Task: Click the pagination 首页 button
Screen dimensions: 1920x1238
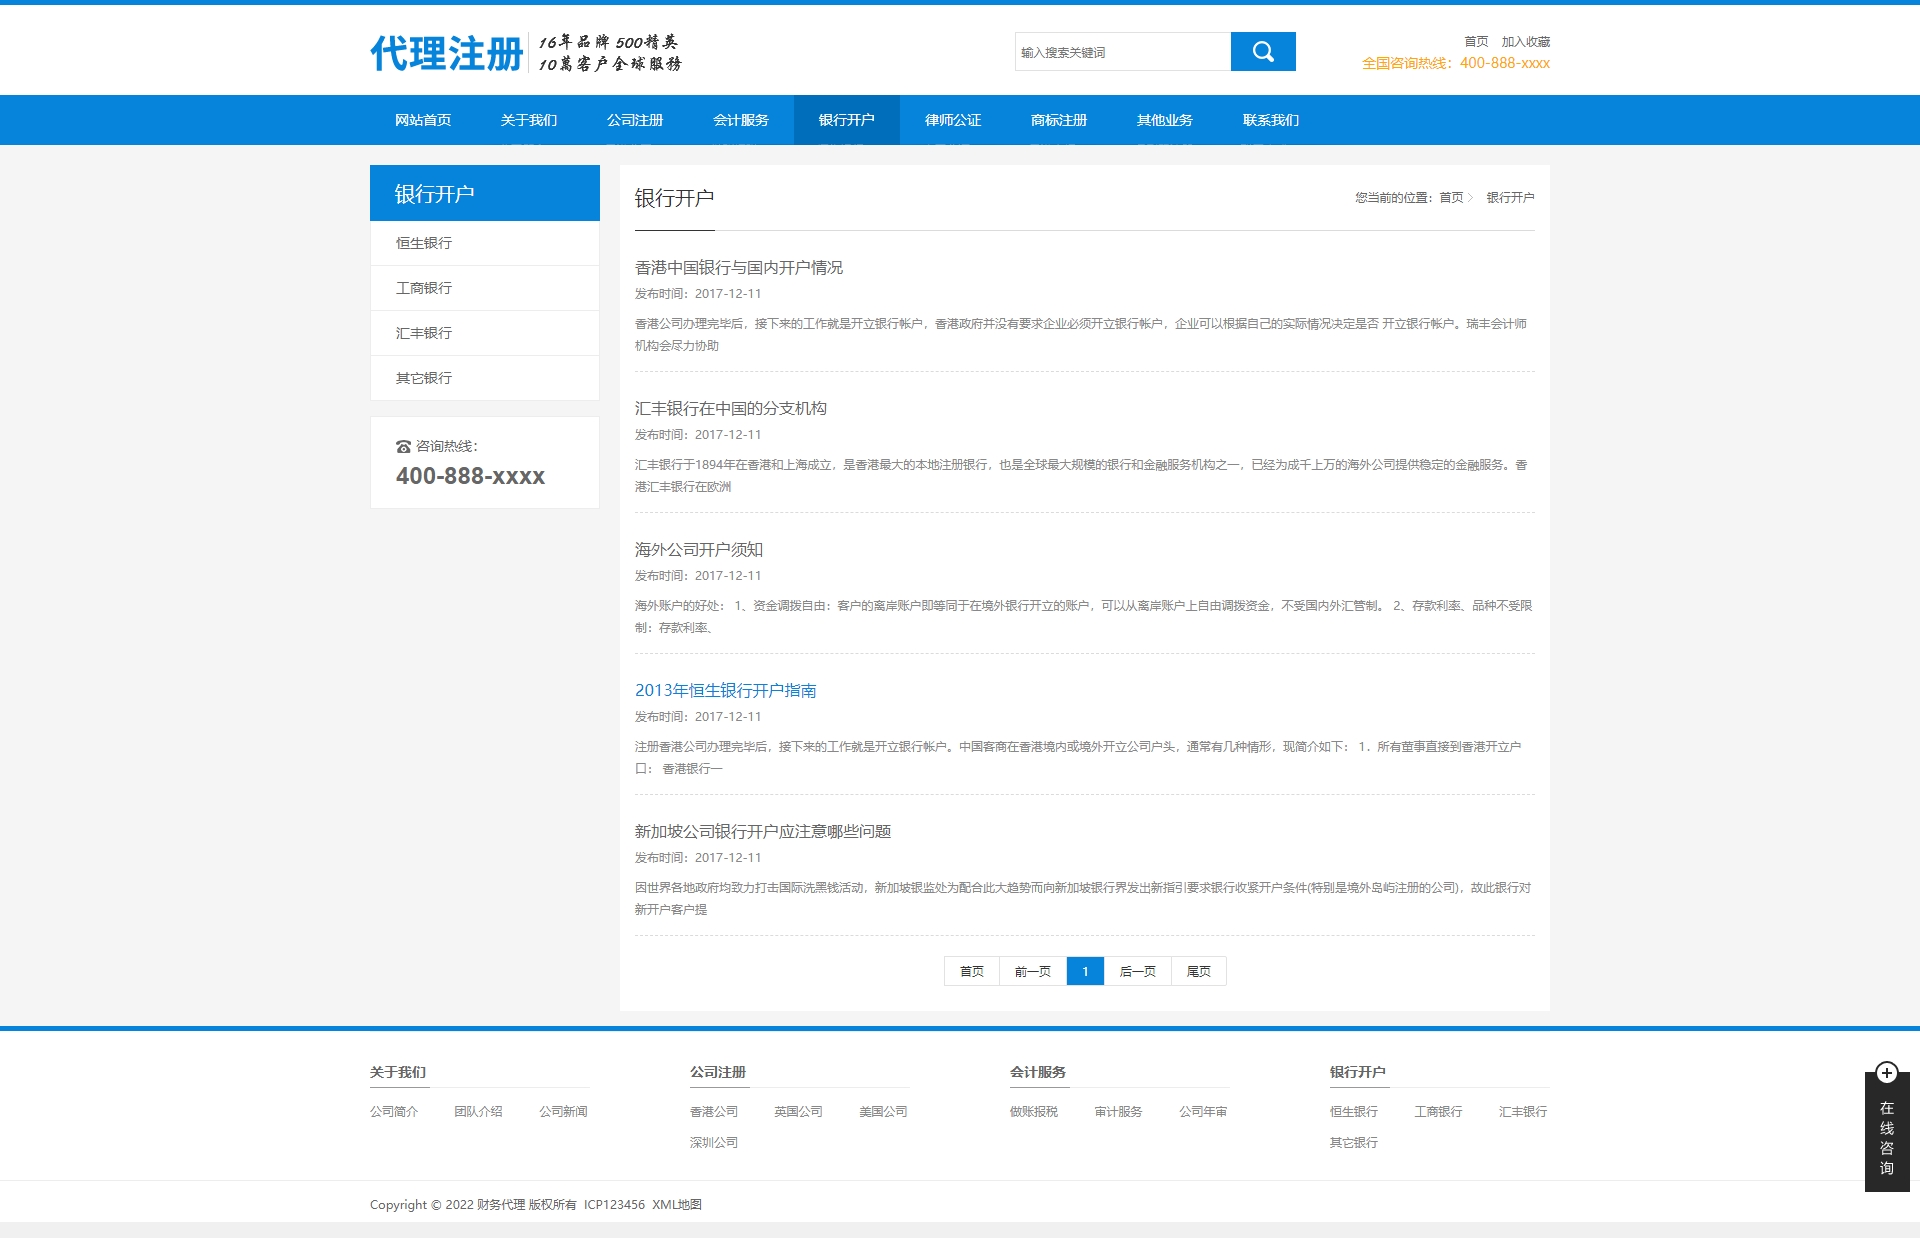Action: click(972, 971)
